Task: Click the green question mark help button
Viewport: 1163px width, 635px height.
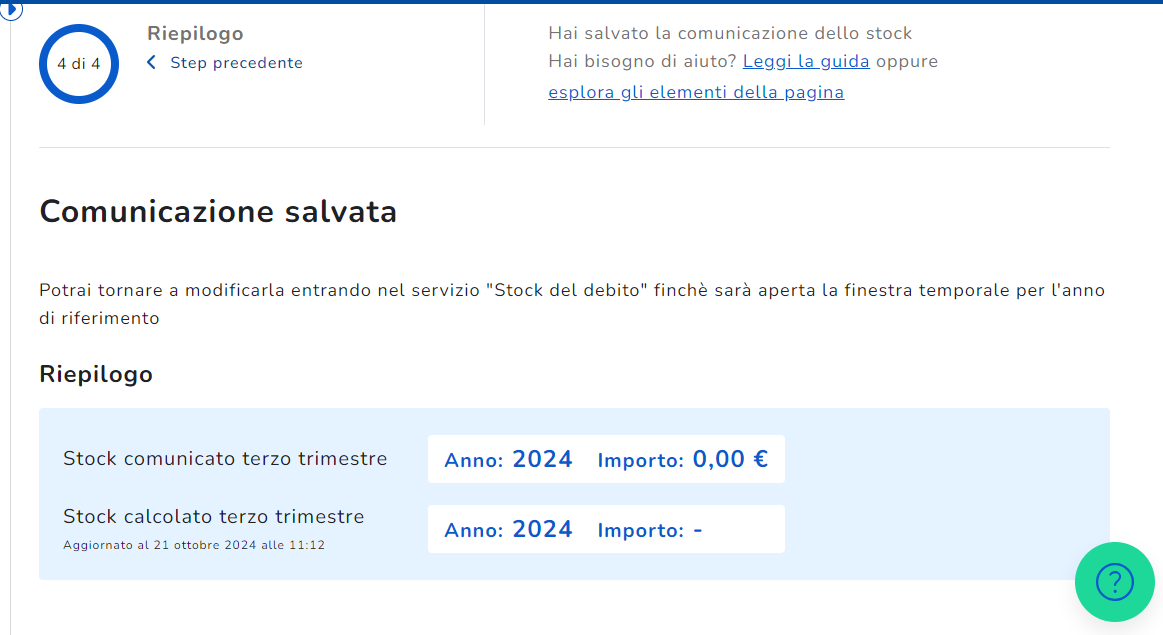Action: click(x=1114, y=581)
